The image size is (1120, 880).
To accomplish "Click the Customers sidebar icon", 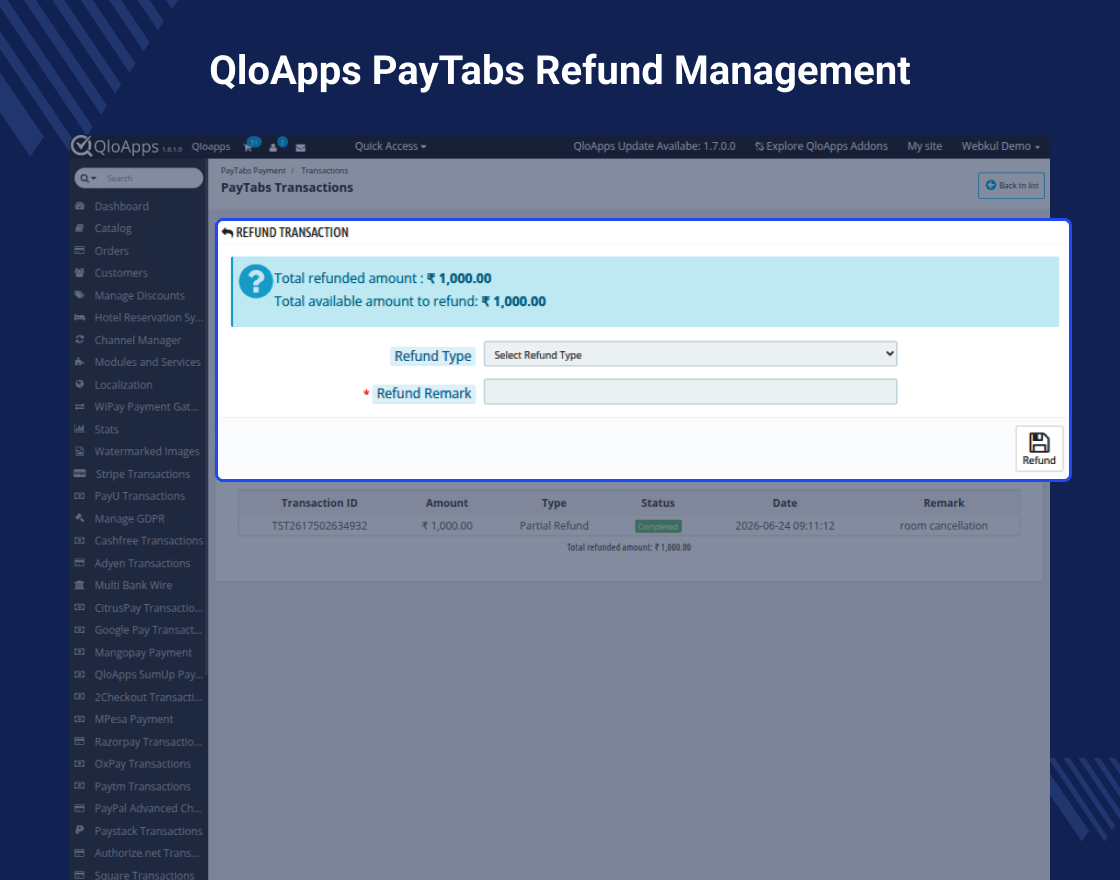I will click(x=79, y=273).
